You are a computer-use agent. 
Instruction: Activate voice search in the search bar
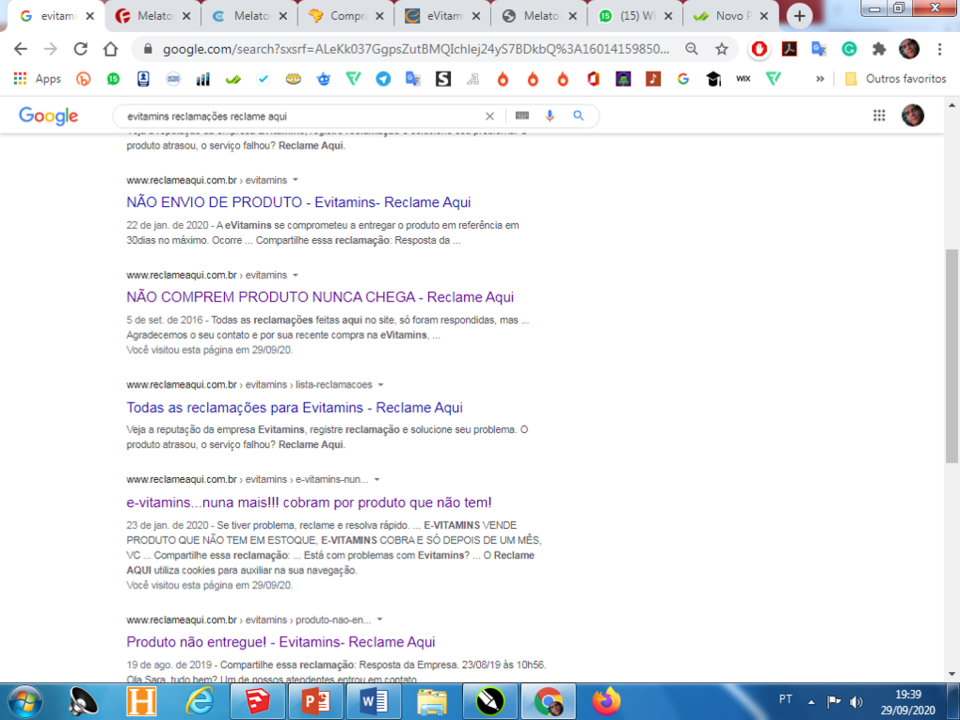click(x=549, y=115)
